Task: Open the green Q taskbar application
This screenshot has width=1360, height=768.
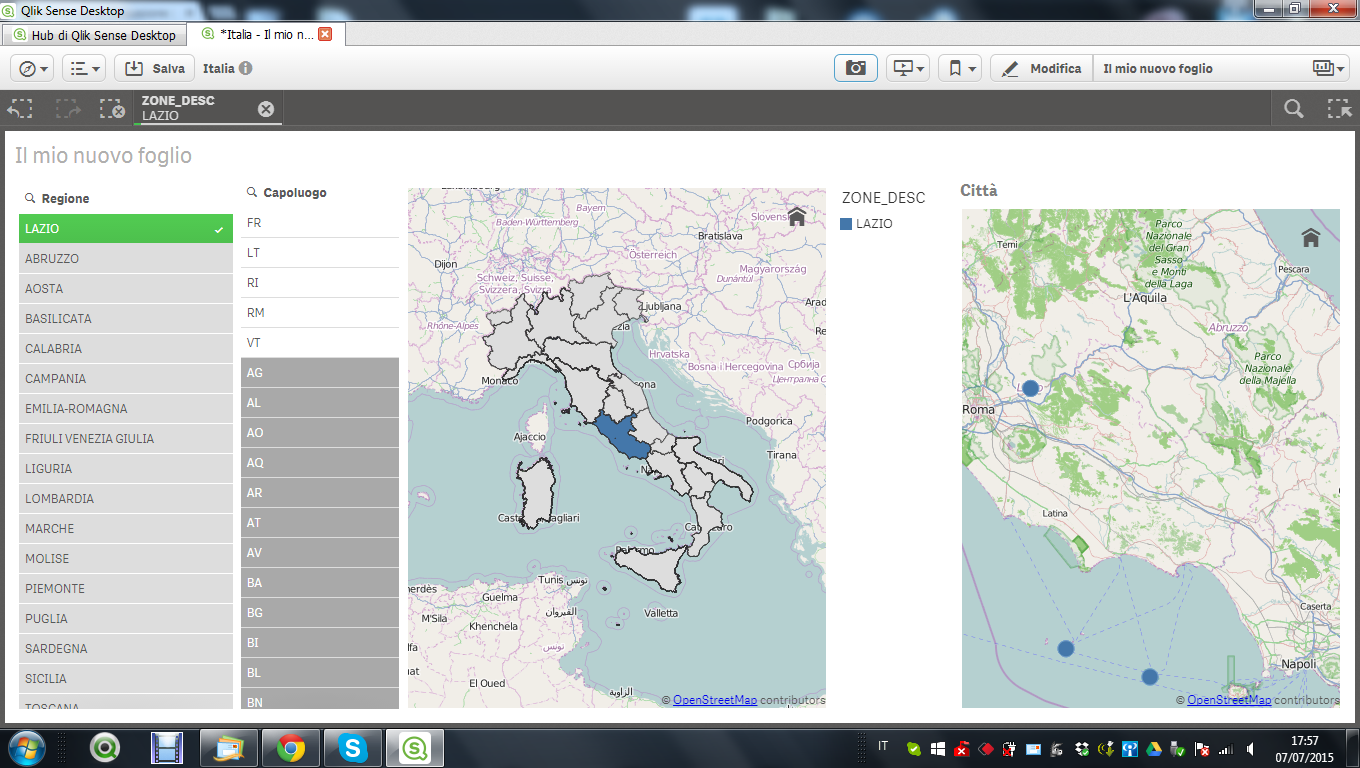Action: 105,748
